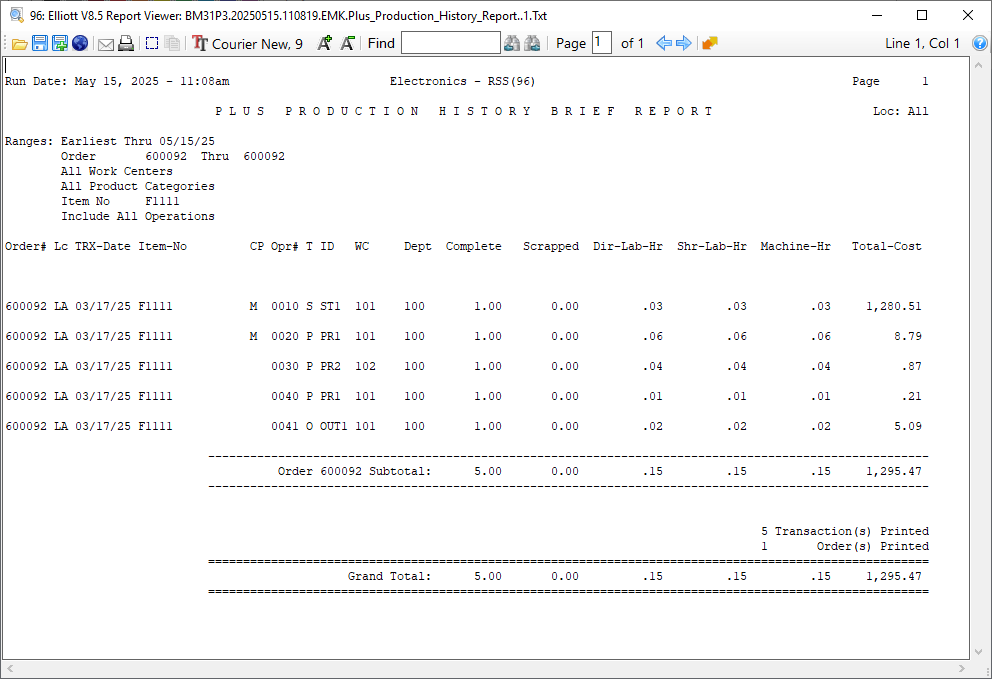Click the ID value ST1

pos(330,306)
